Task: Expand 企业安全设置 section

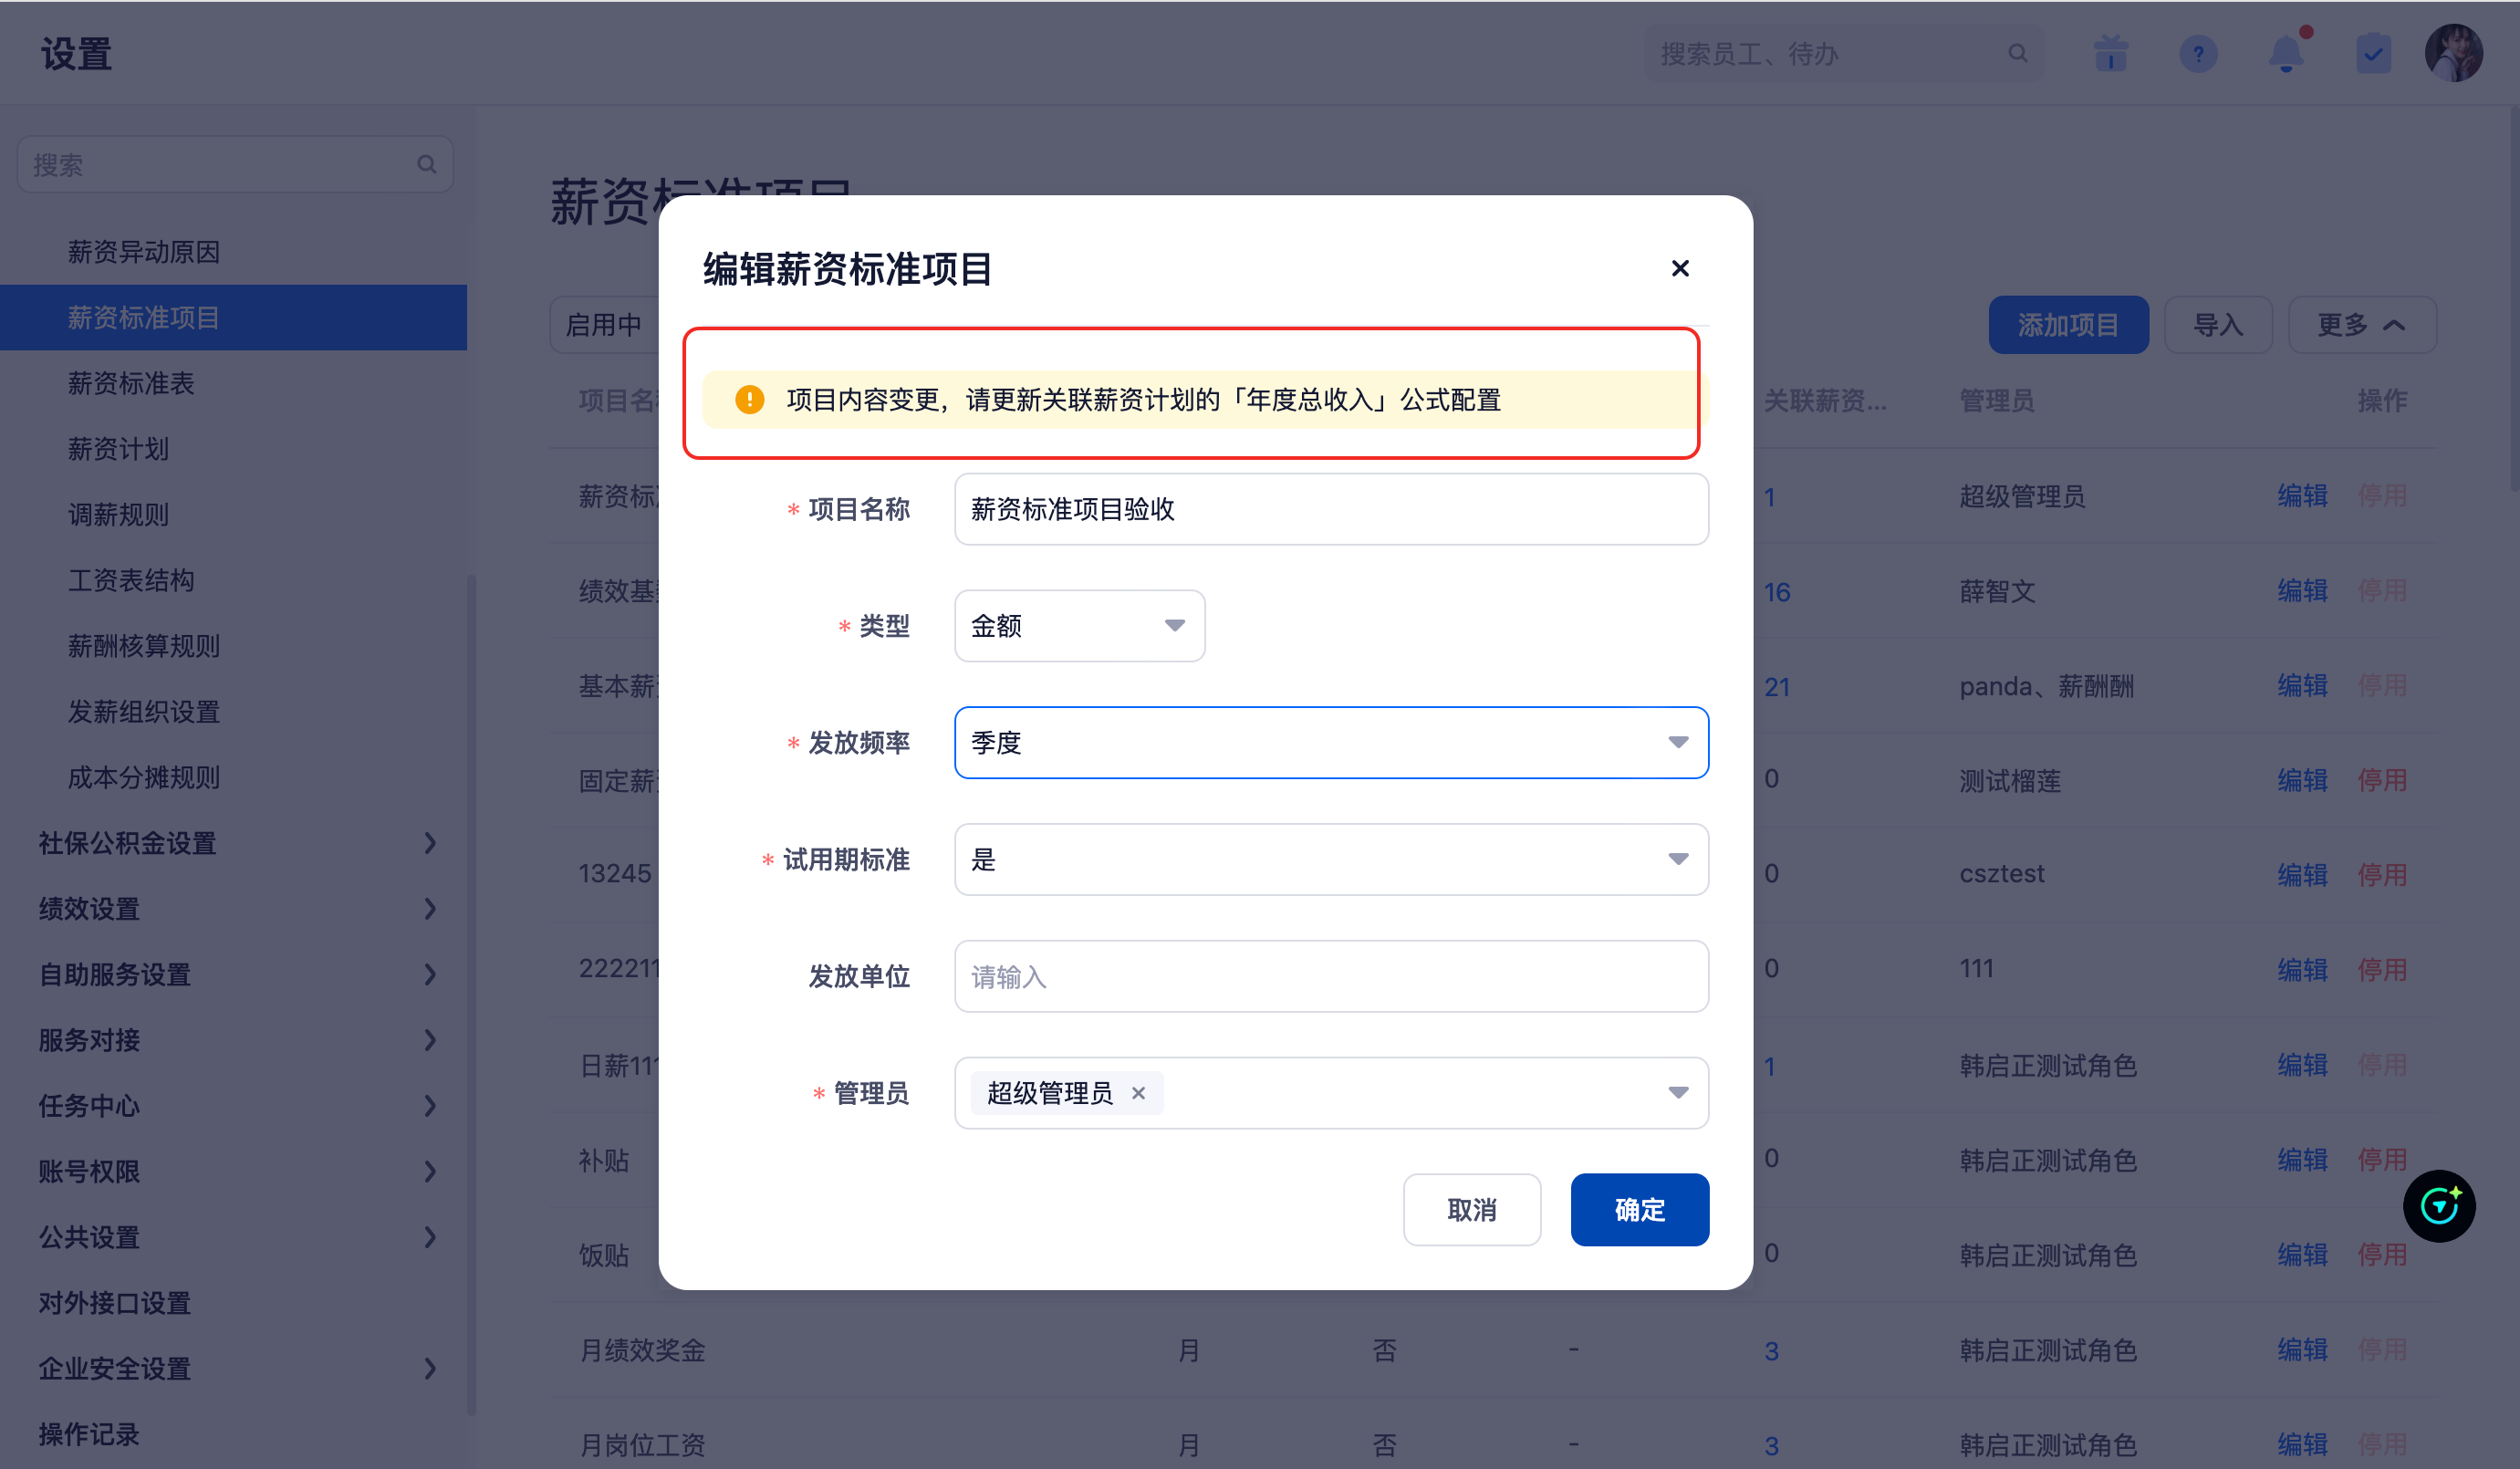Action: (430, 1368)
